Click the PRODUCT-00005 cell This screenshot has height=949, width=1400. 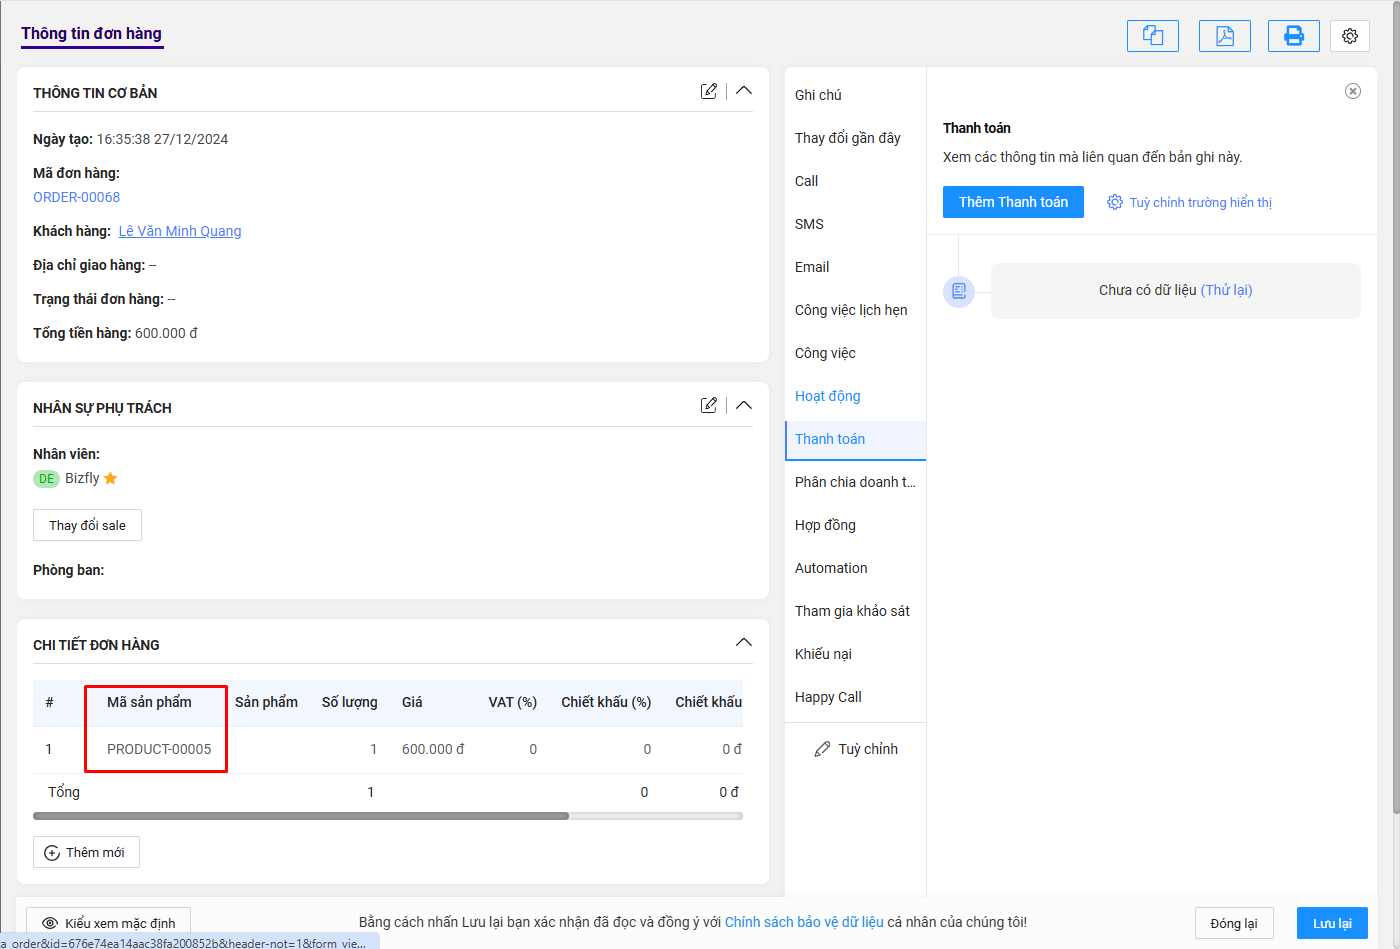coord(159,749)
